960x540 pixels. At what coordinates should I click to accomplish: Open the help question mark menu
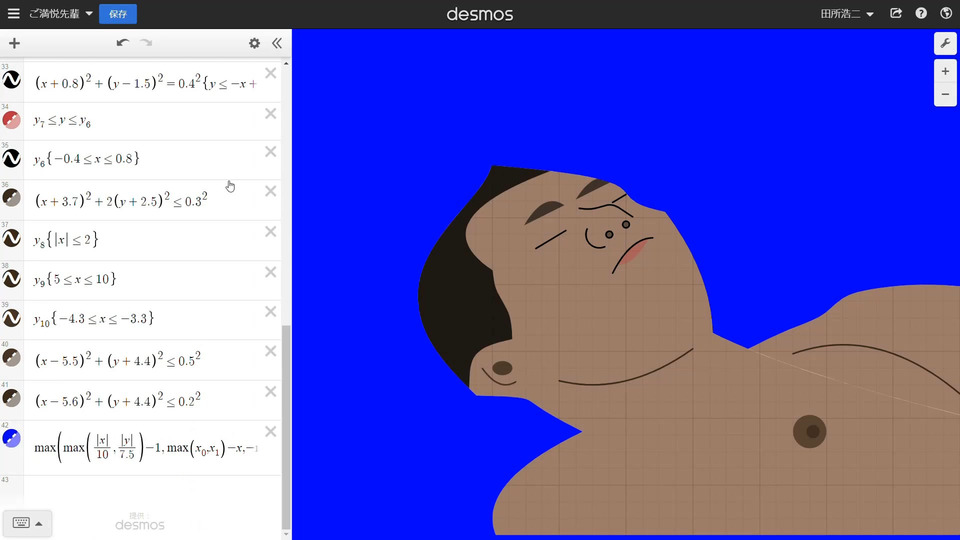[921, 14]
